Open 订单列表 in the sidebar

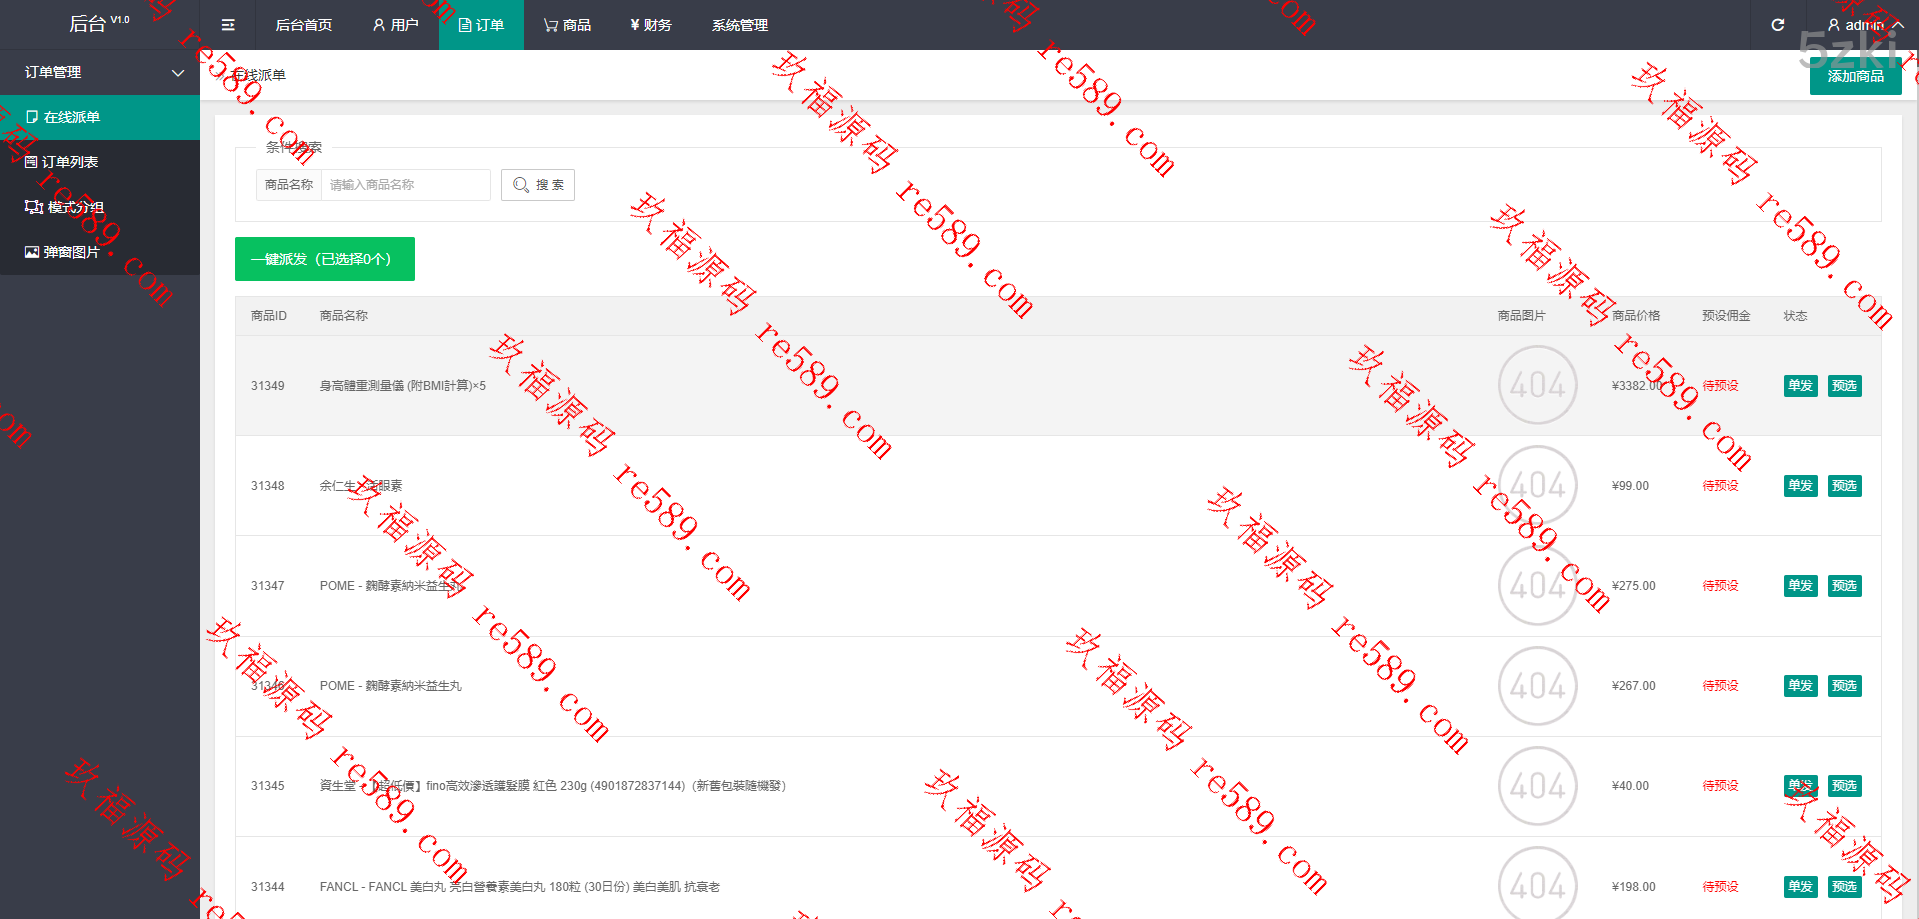pos(70,162)
